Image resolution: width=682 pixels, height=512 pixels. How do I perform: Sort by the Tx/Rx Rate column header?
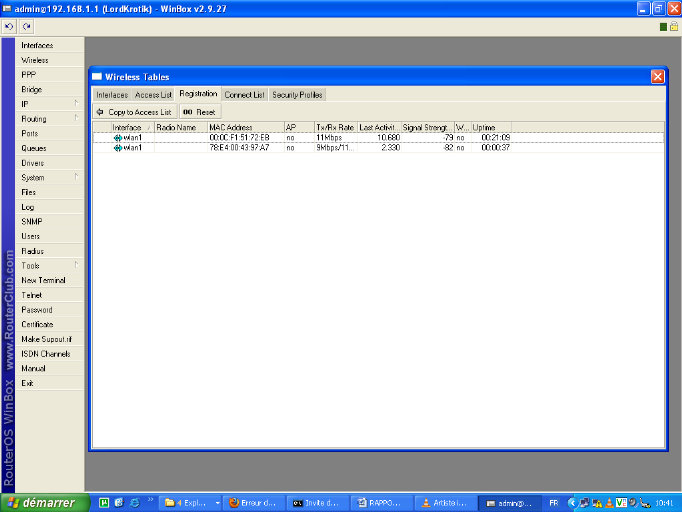click(x=335, y=127)
